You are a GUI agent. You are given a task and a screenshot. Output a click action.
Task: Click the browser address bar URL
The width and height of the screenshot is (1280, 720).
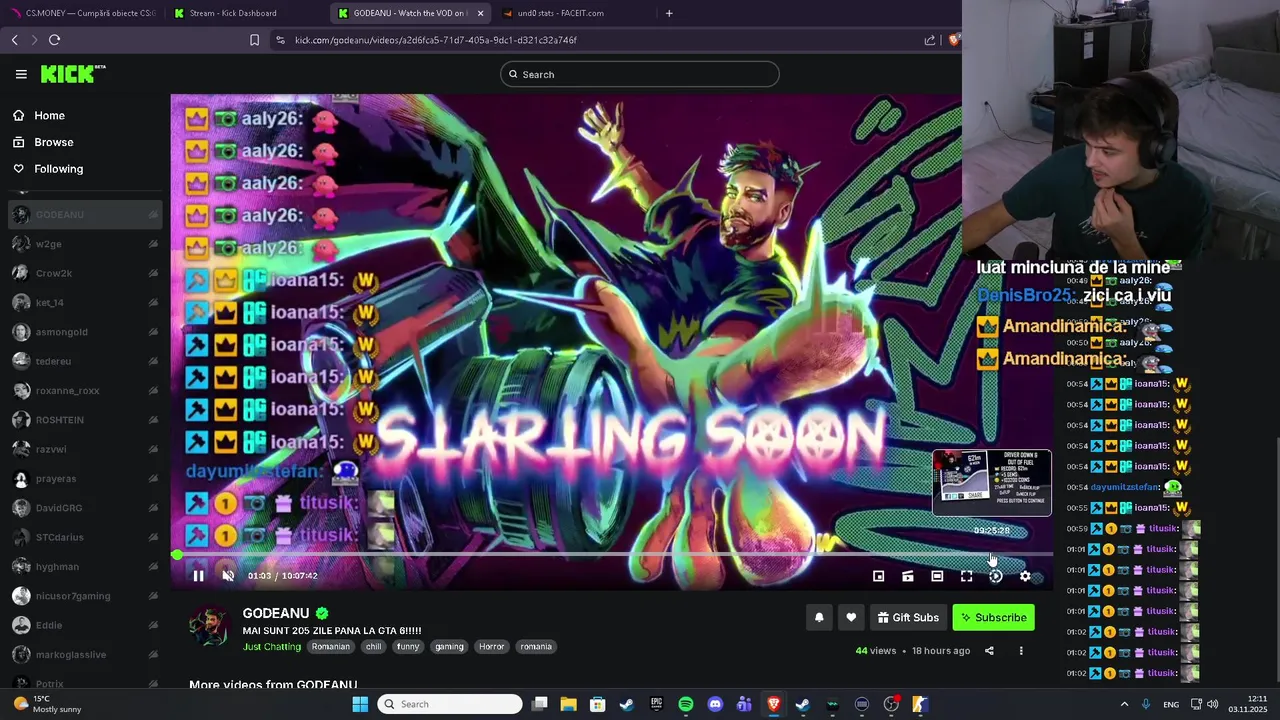tap(436, 40)
